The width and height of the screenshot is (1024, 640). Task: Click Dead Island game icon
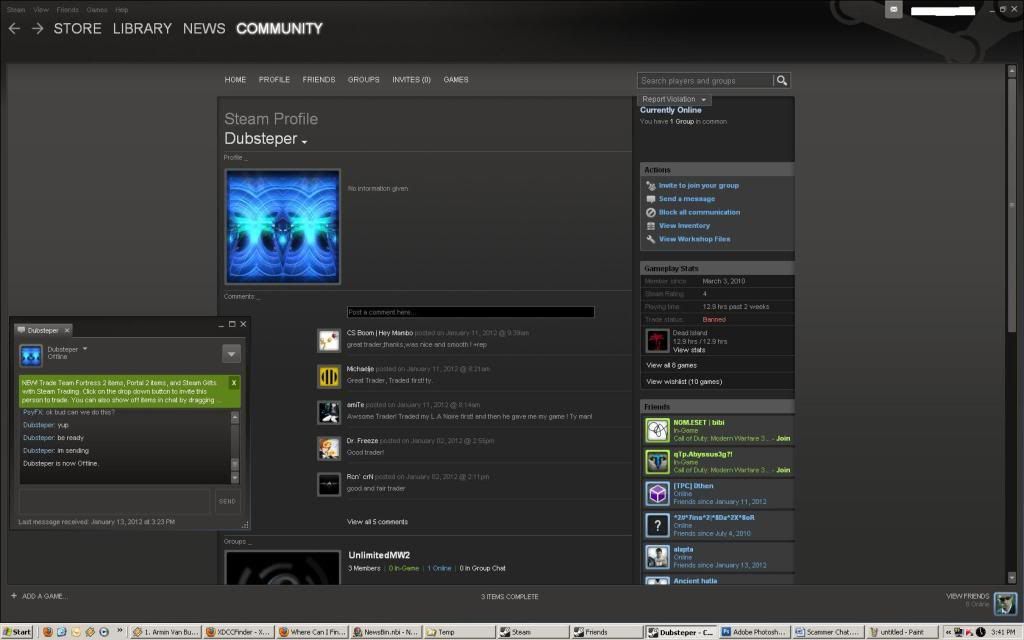click(x=657, y=341)
